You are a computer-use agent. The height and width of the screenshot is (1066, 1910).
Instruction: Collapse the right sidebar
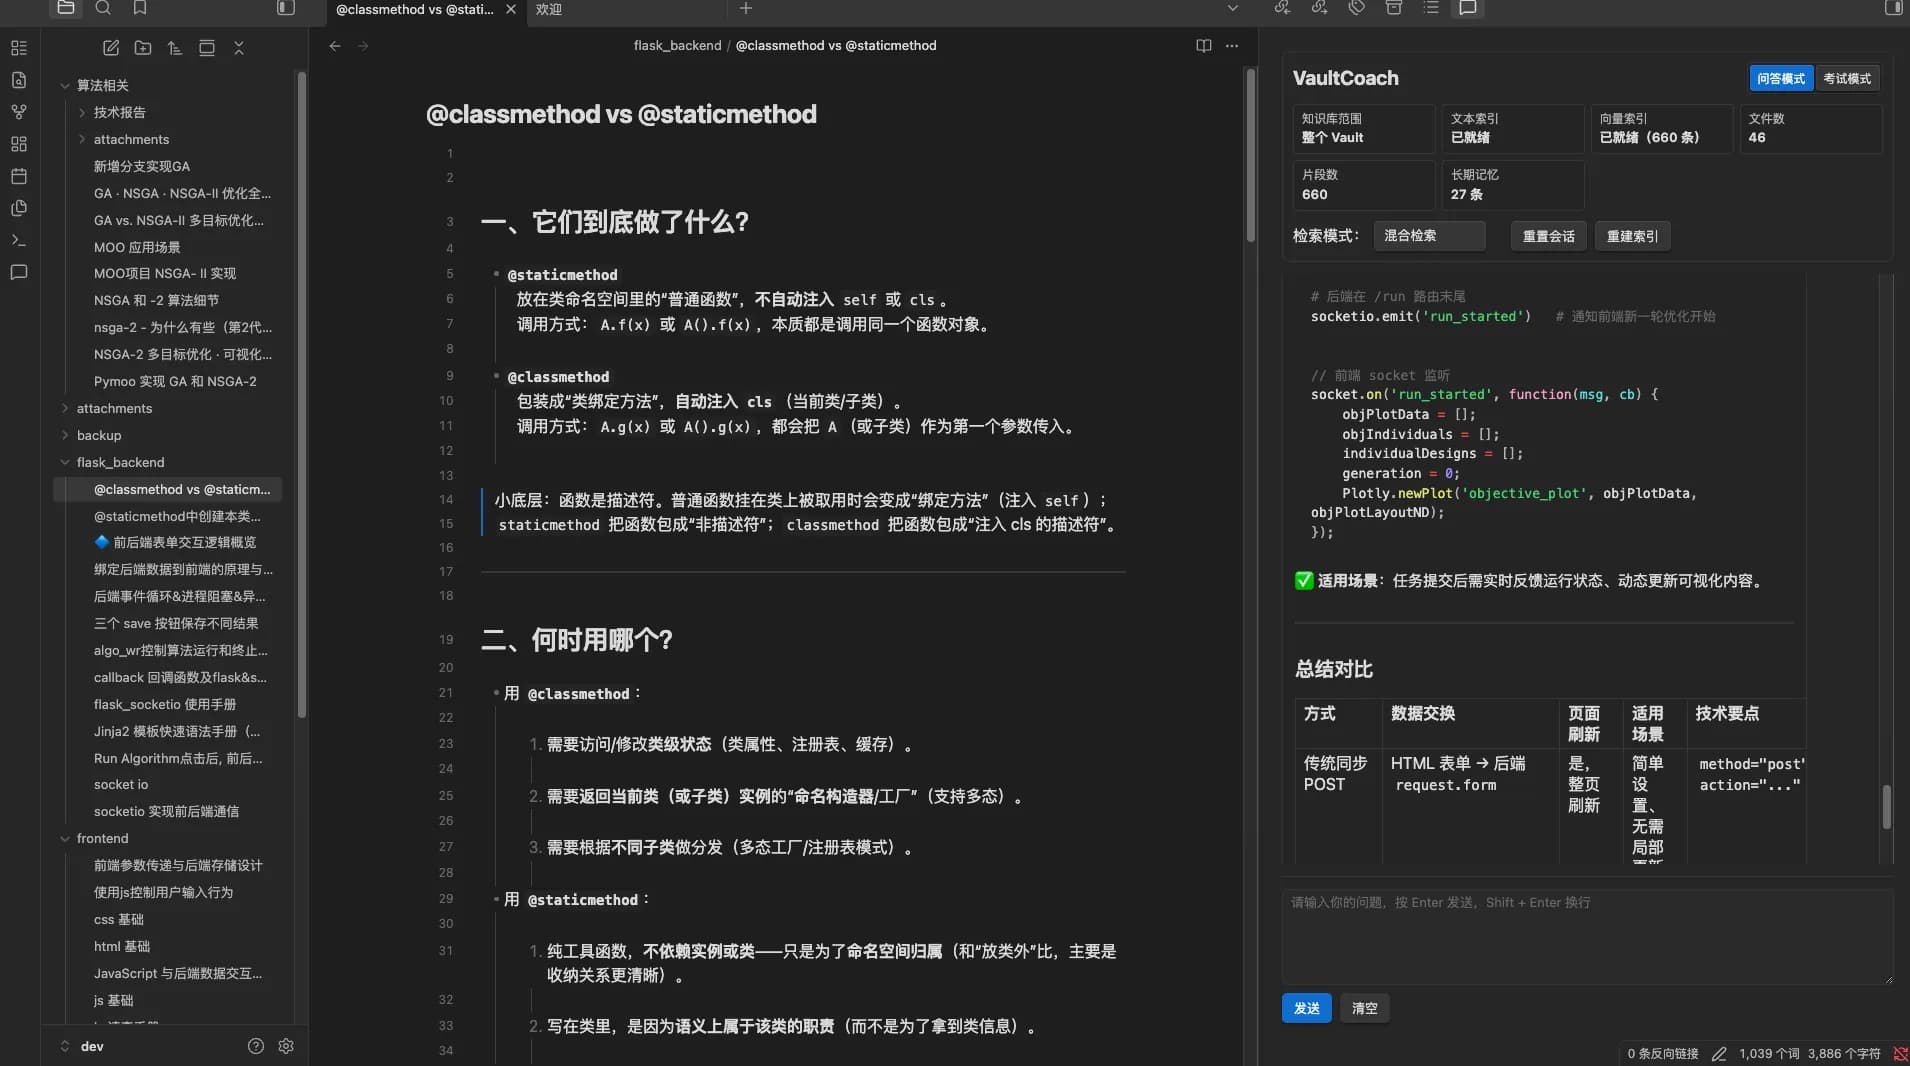click(1893, 8)
